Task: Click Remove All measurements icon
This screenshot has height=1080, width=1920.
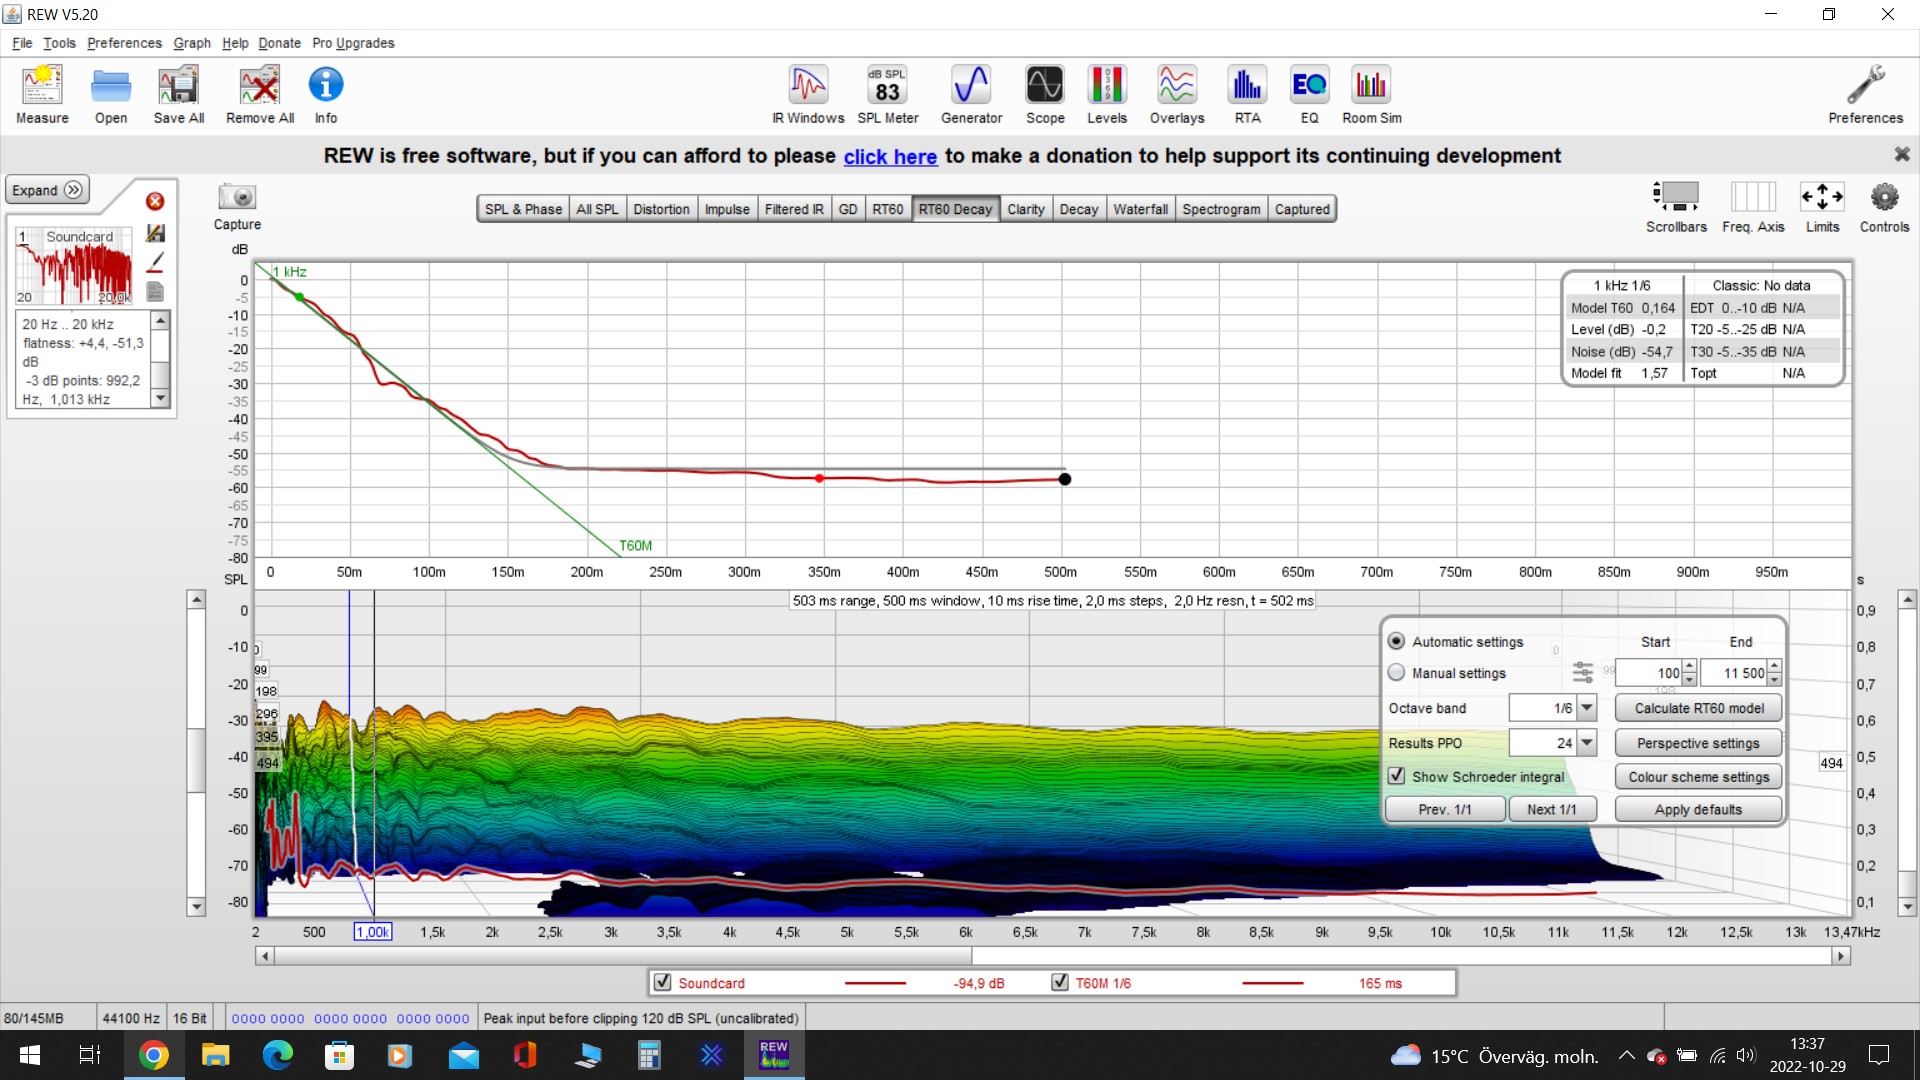Action: tap(260, 95)
